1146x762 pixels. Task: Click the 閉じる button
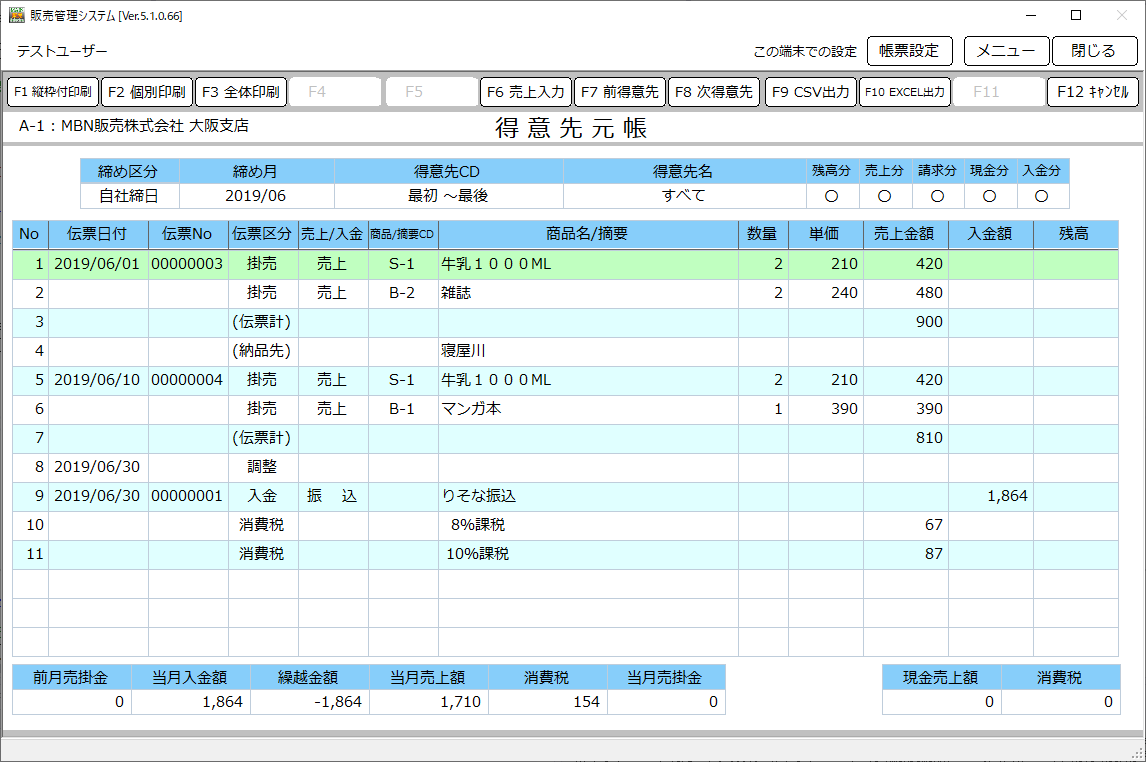click(1093, 51)
